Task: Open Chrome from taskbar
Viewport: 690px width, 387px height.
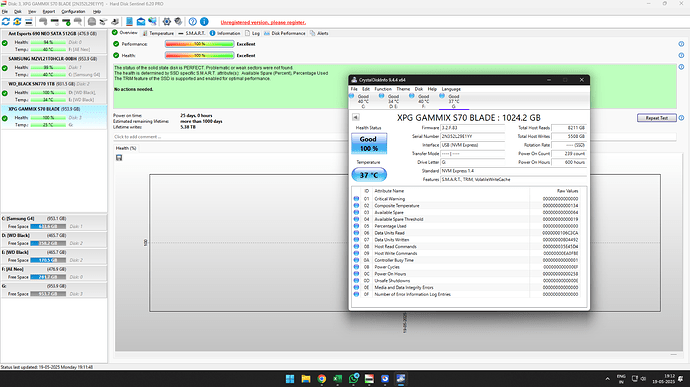Action: point(322,379)
